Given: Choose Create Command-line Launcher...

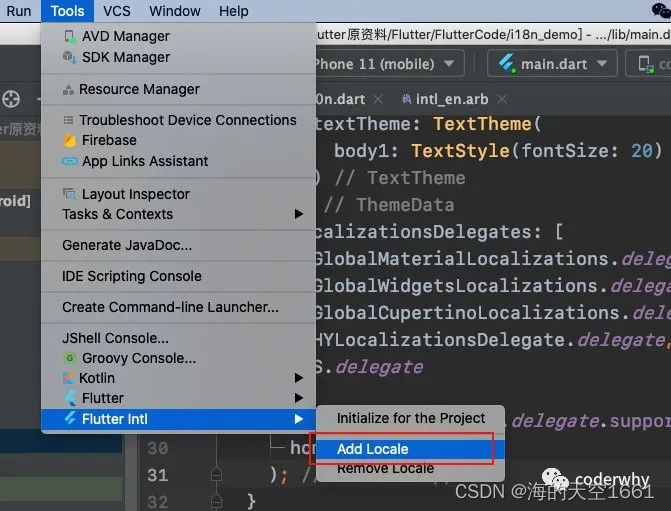Looking at the screenshot, I should click(178, 307).
